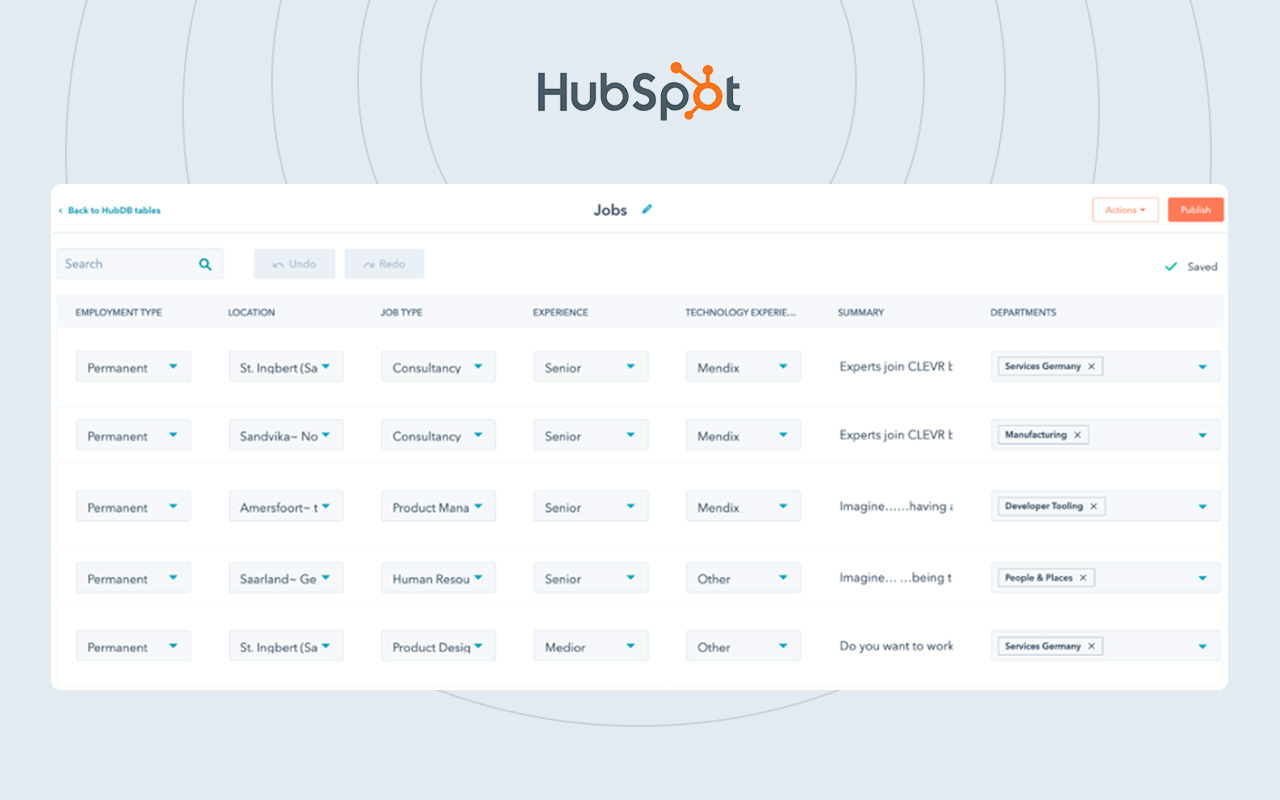Click the Redo button
The image size is (1280, 800).
384,264
